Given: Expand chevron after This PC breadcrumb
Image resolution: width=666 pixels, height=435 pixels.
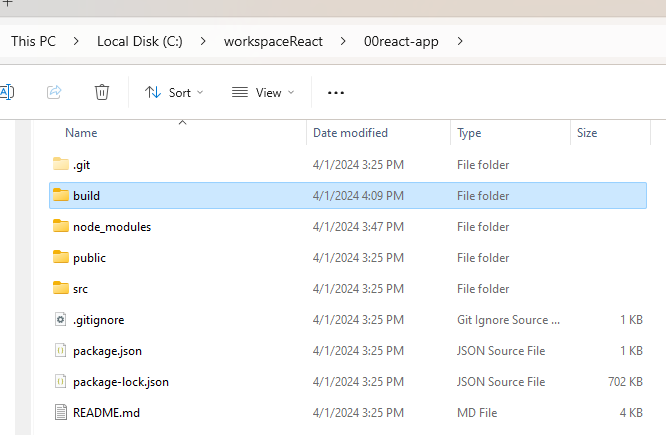Looking at the screenshot, I should pyautogui.click(x=76, y=41).
